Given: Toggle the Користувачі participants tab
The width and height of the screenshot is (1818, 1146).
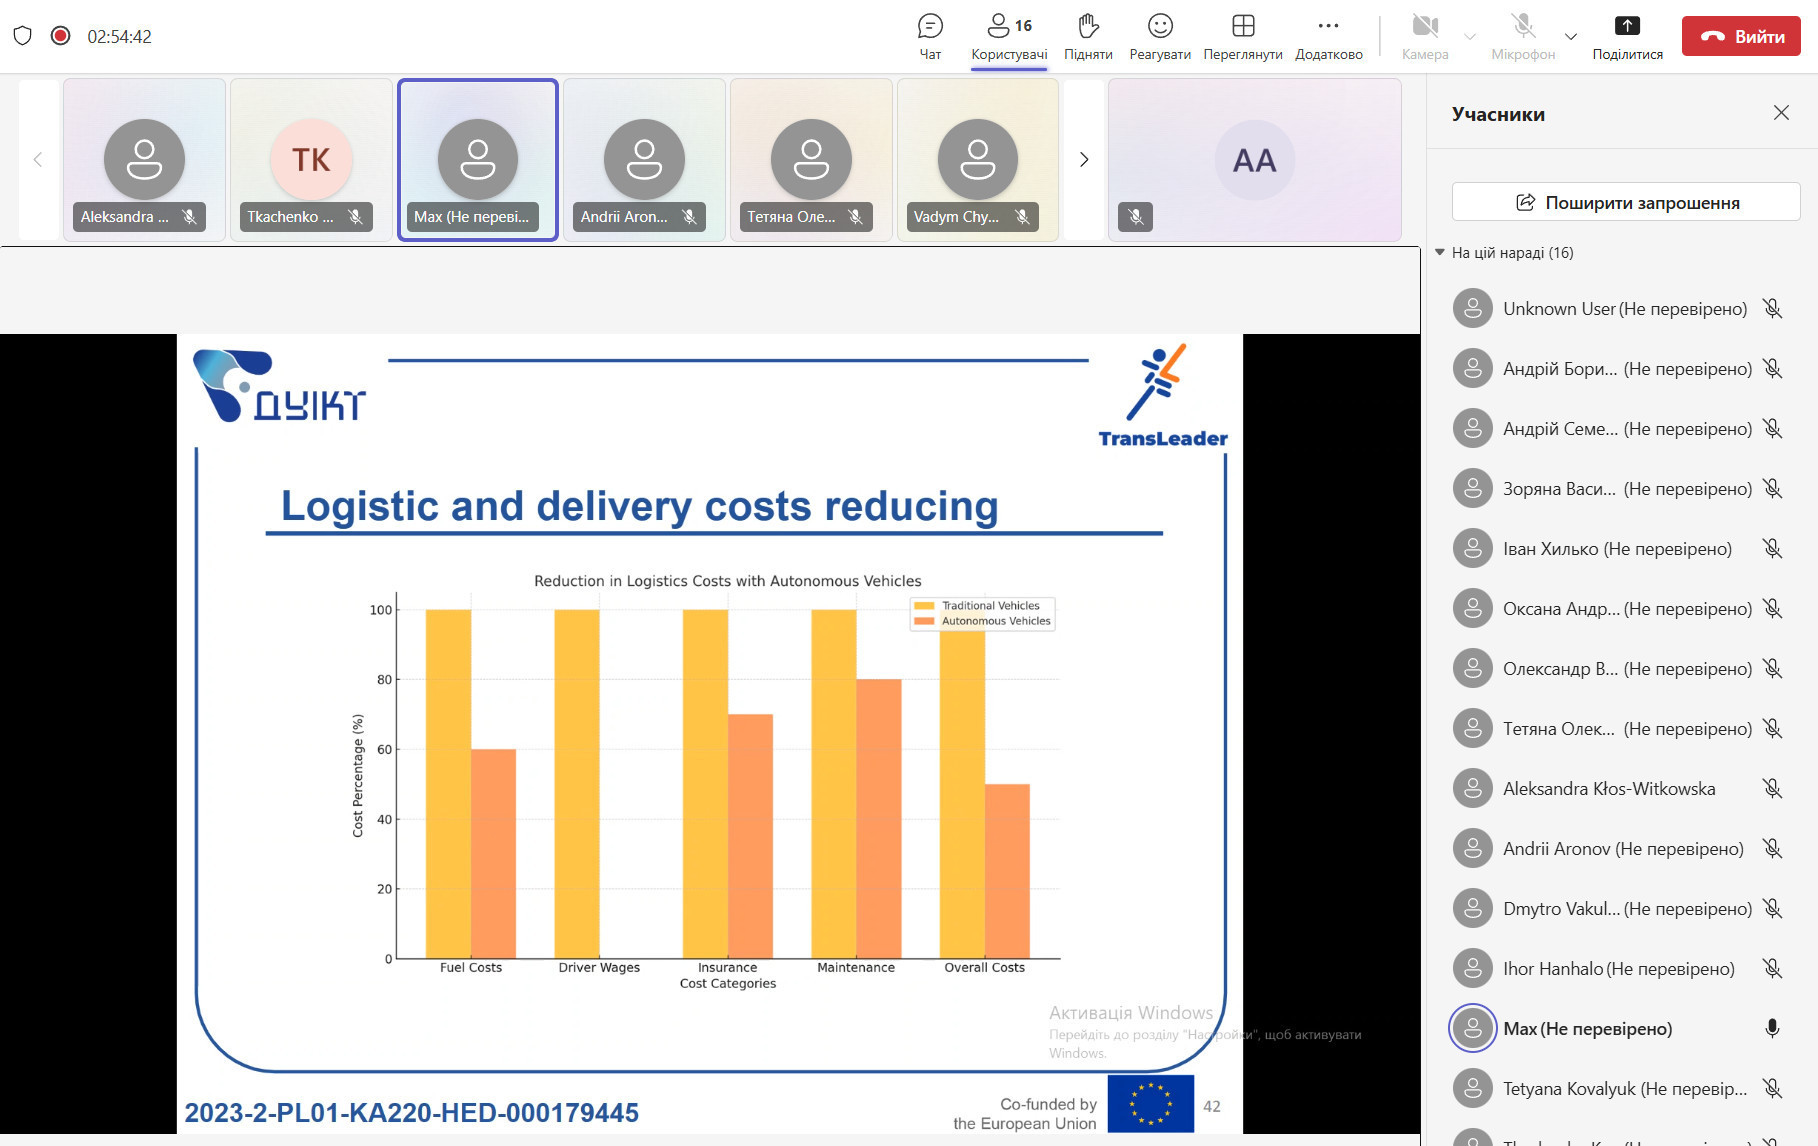Looking at the screenshot, I should (x=1009, y=36).
